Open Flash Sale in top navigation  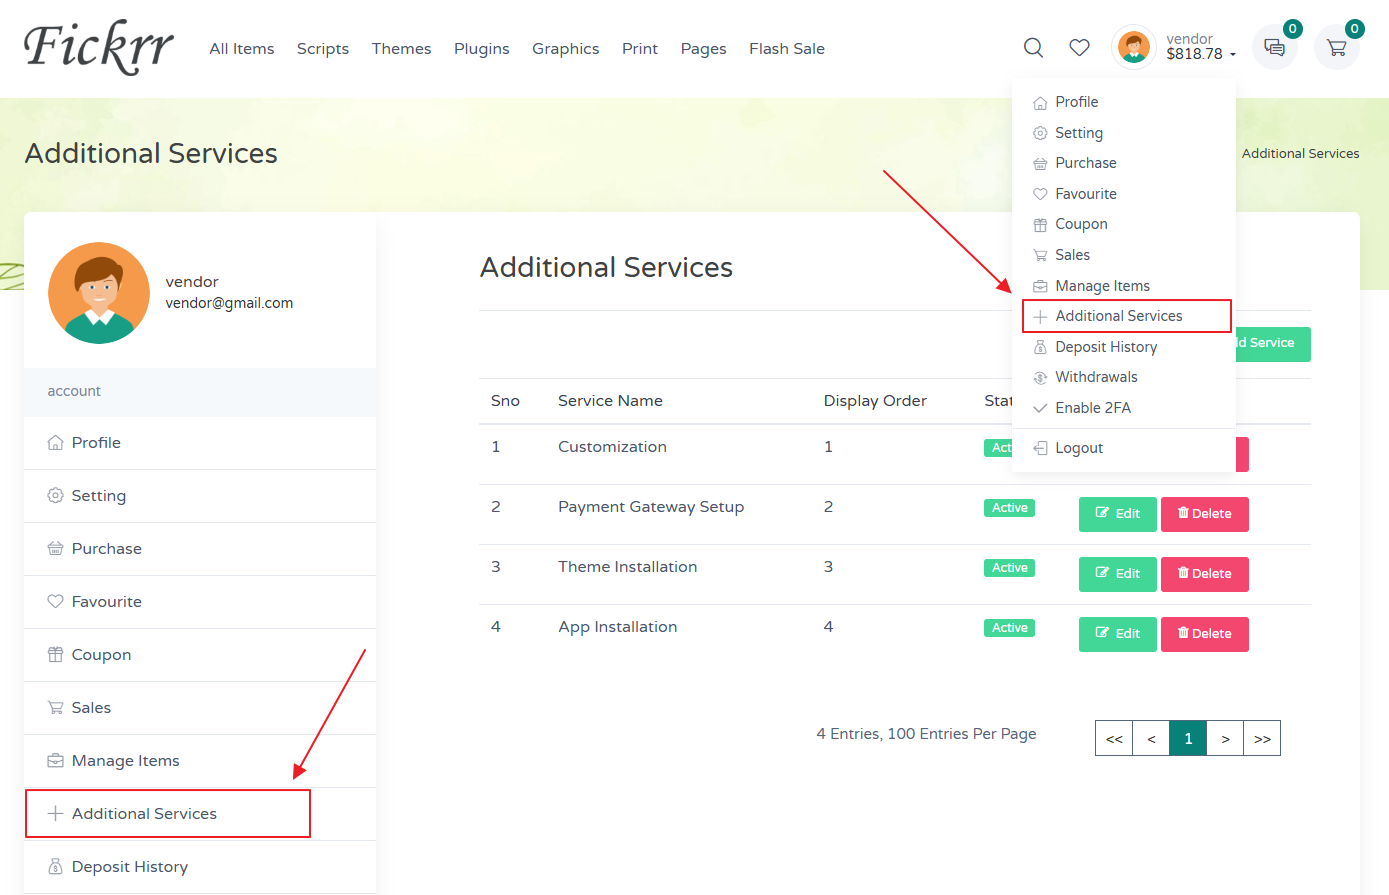tap(786, 49)
